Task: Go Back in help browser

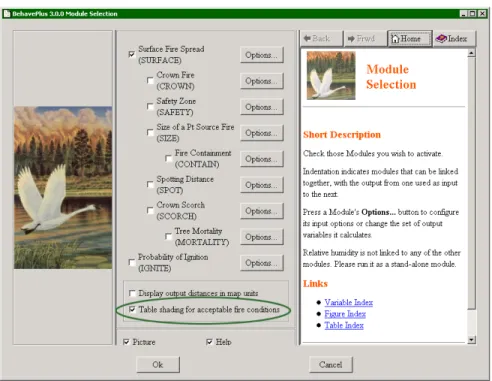Action: click(322, 39)
